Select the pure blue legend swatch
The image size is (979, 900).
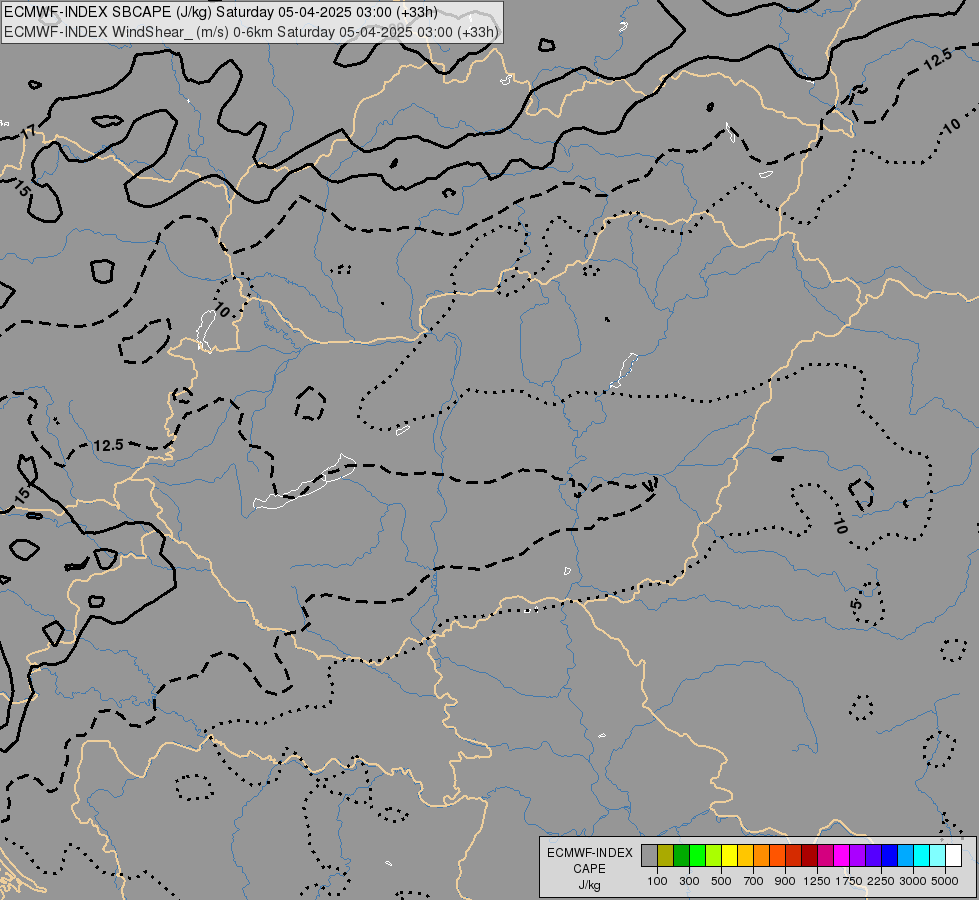[889, 856]
